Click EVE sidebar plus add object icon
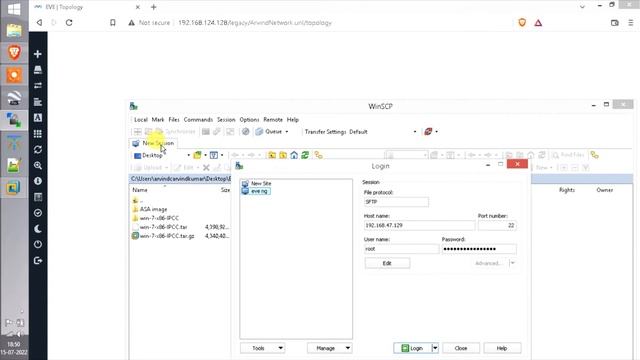This screenshot has height=360, width=640. point(38,54)
